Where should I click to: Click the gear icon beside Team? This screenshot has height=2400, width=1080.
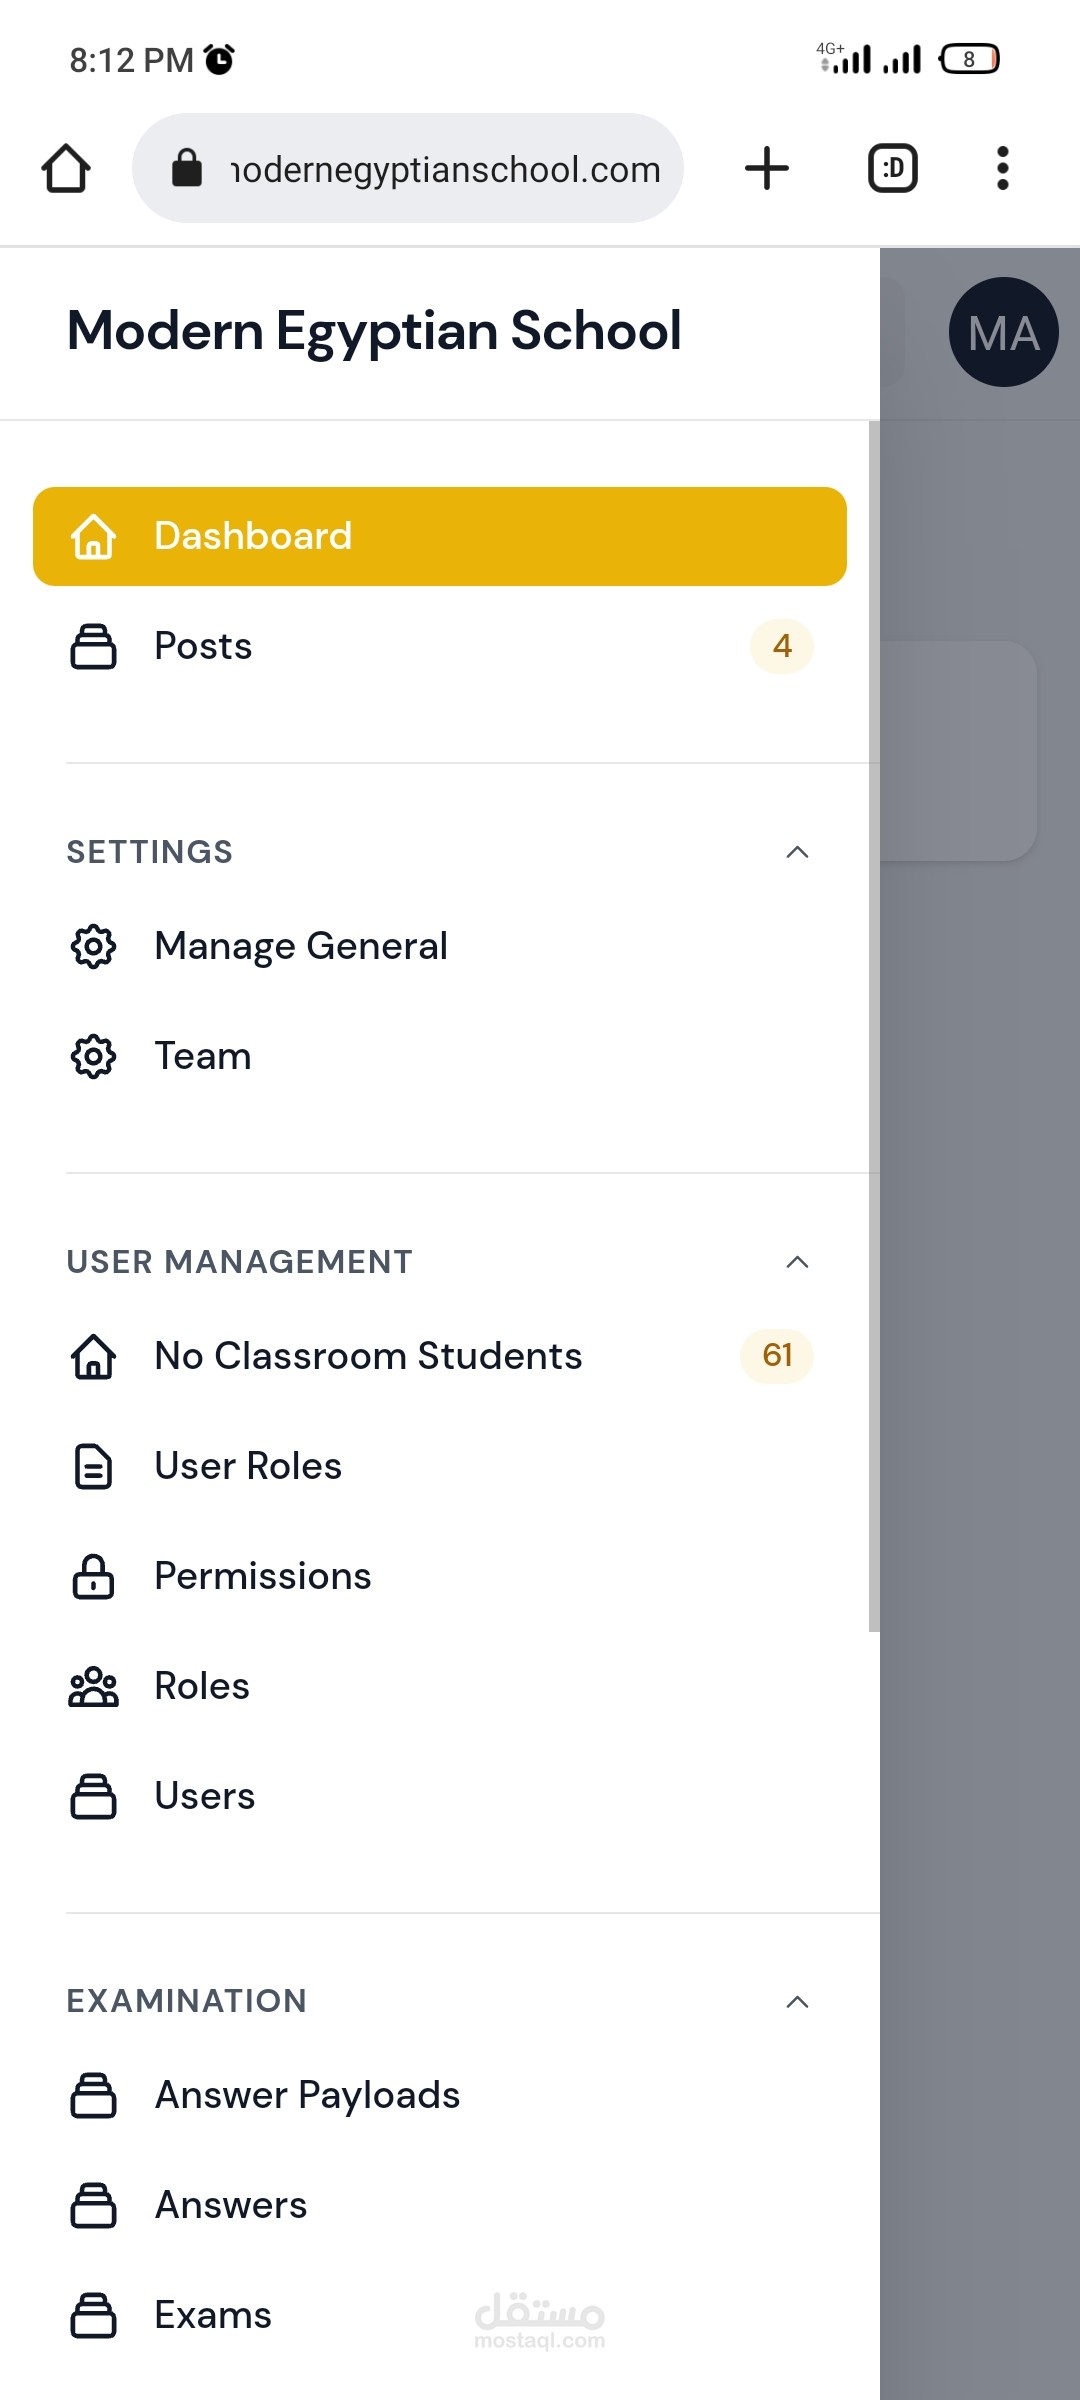pos(93,1056)
